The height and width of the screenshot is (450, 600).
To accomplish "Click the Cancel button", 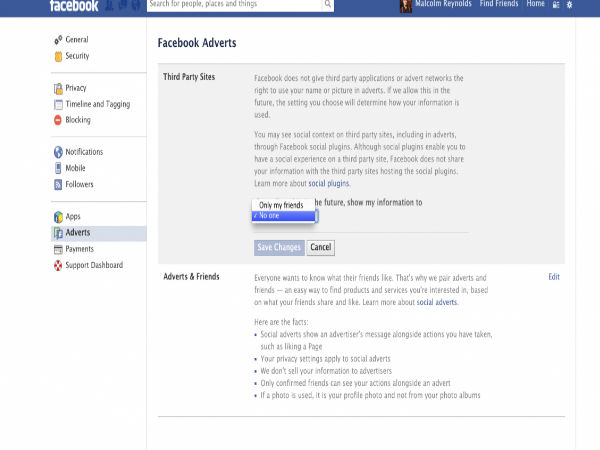I will click(x=321, y=248).
